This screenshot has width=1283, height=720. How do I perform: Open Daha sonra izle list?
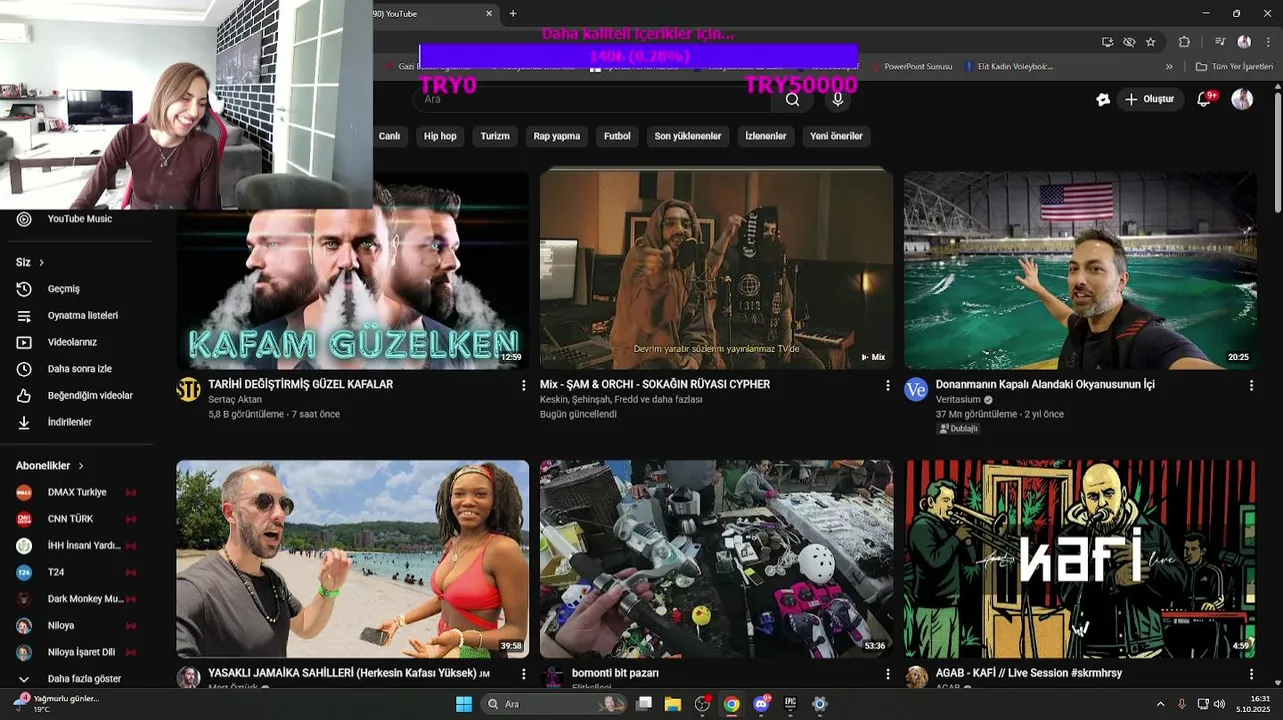(78, 369)
